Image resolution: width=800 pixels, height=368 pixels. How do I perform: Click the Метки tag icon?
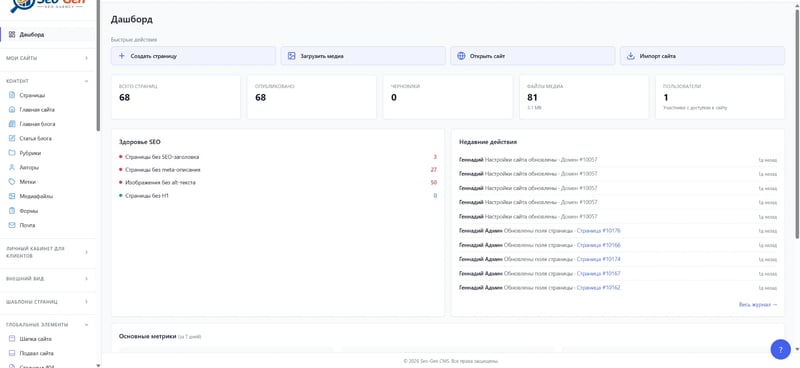(x=12, y=182)
